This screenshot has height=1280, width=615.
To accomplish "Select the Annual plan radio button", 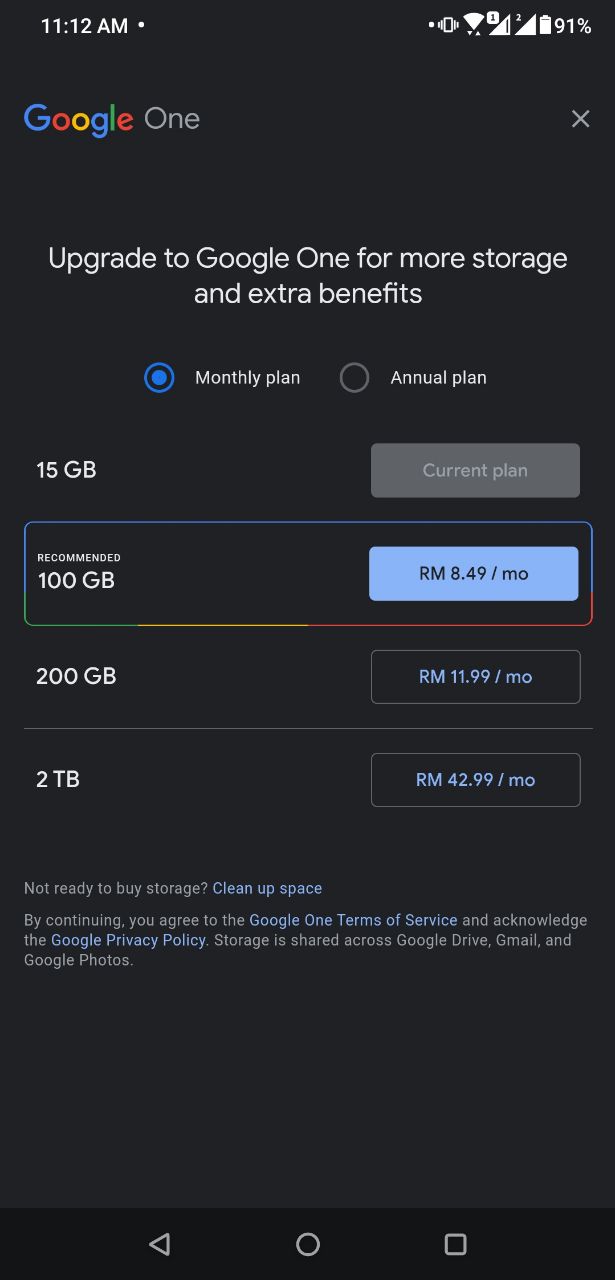I will point(354,378).
